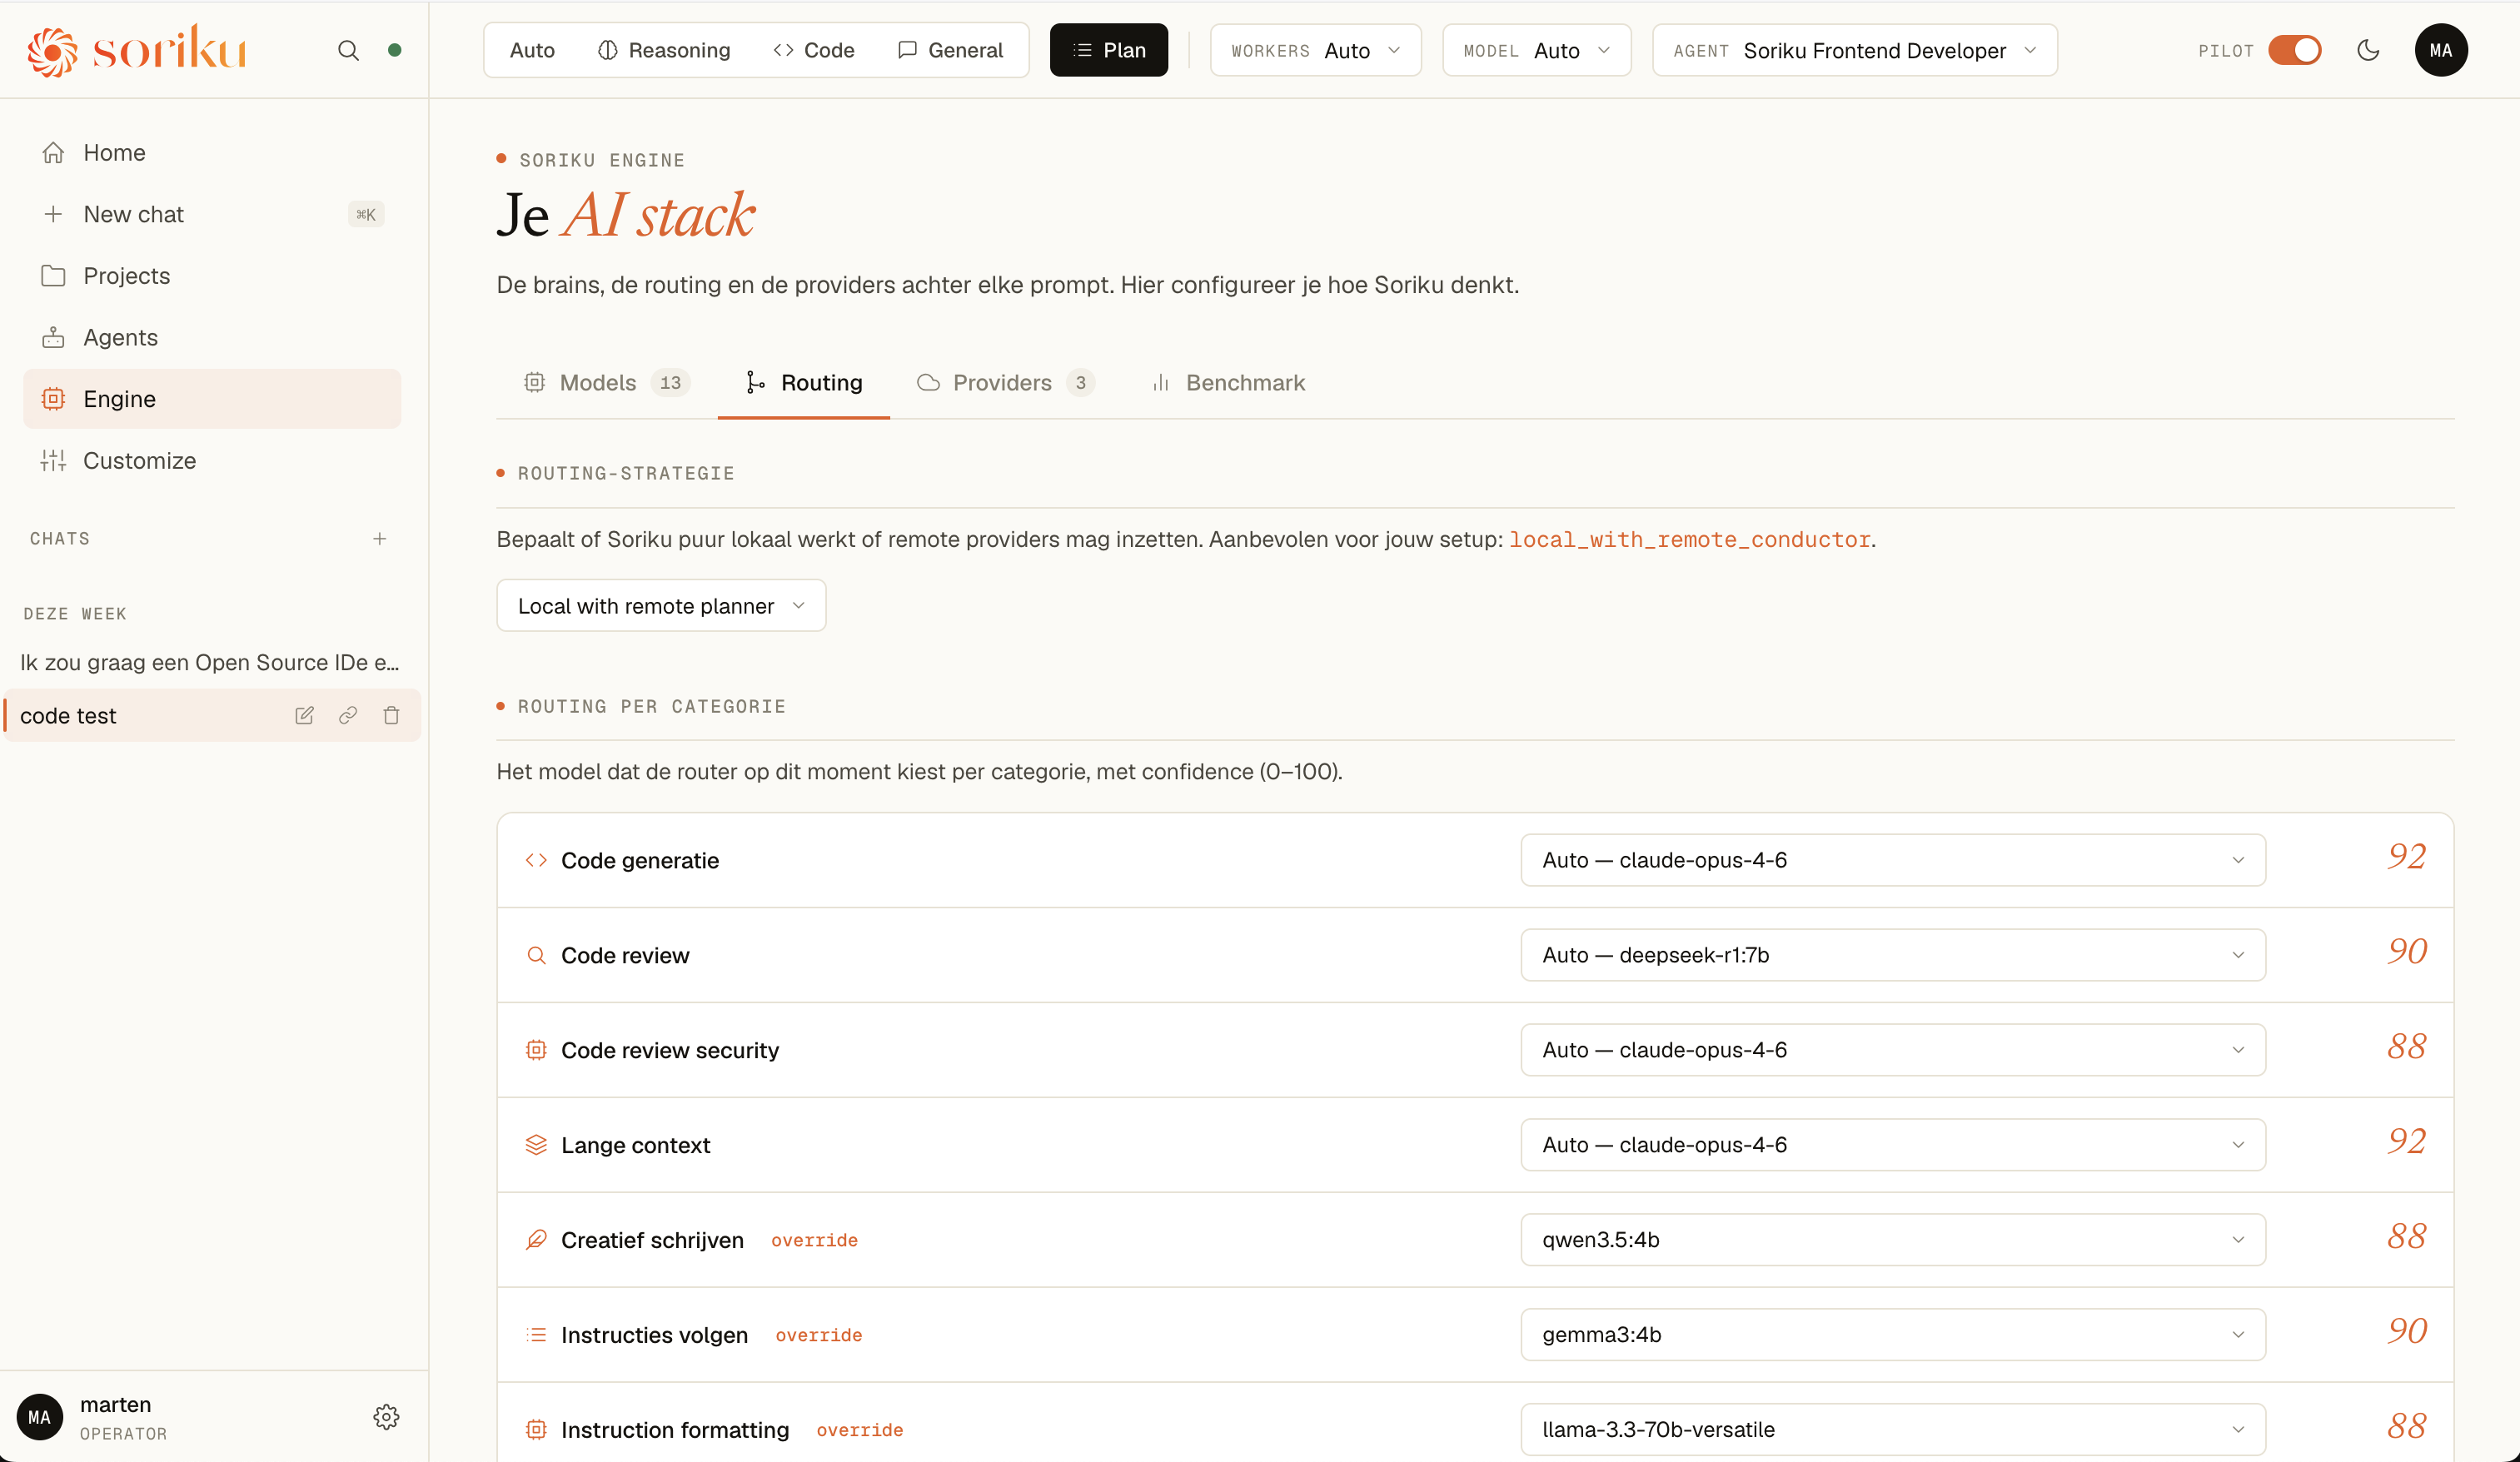Start a New chat from the sidebar
Viewport: 2520px width, 1462px height.
click(x=212, y=214)
